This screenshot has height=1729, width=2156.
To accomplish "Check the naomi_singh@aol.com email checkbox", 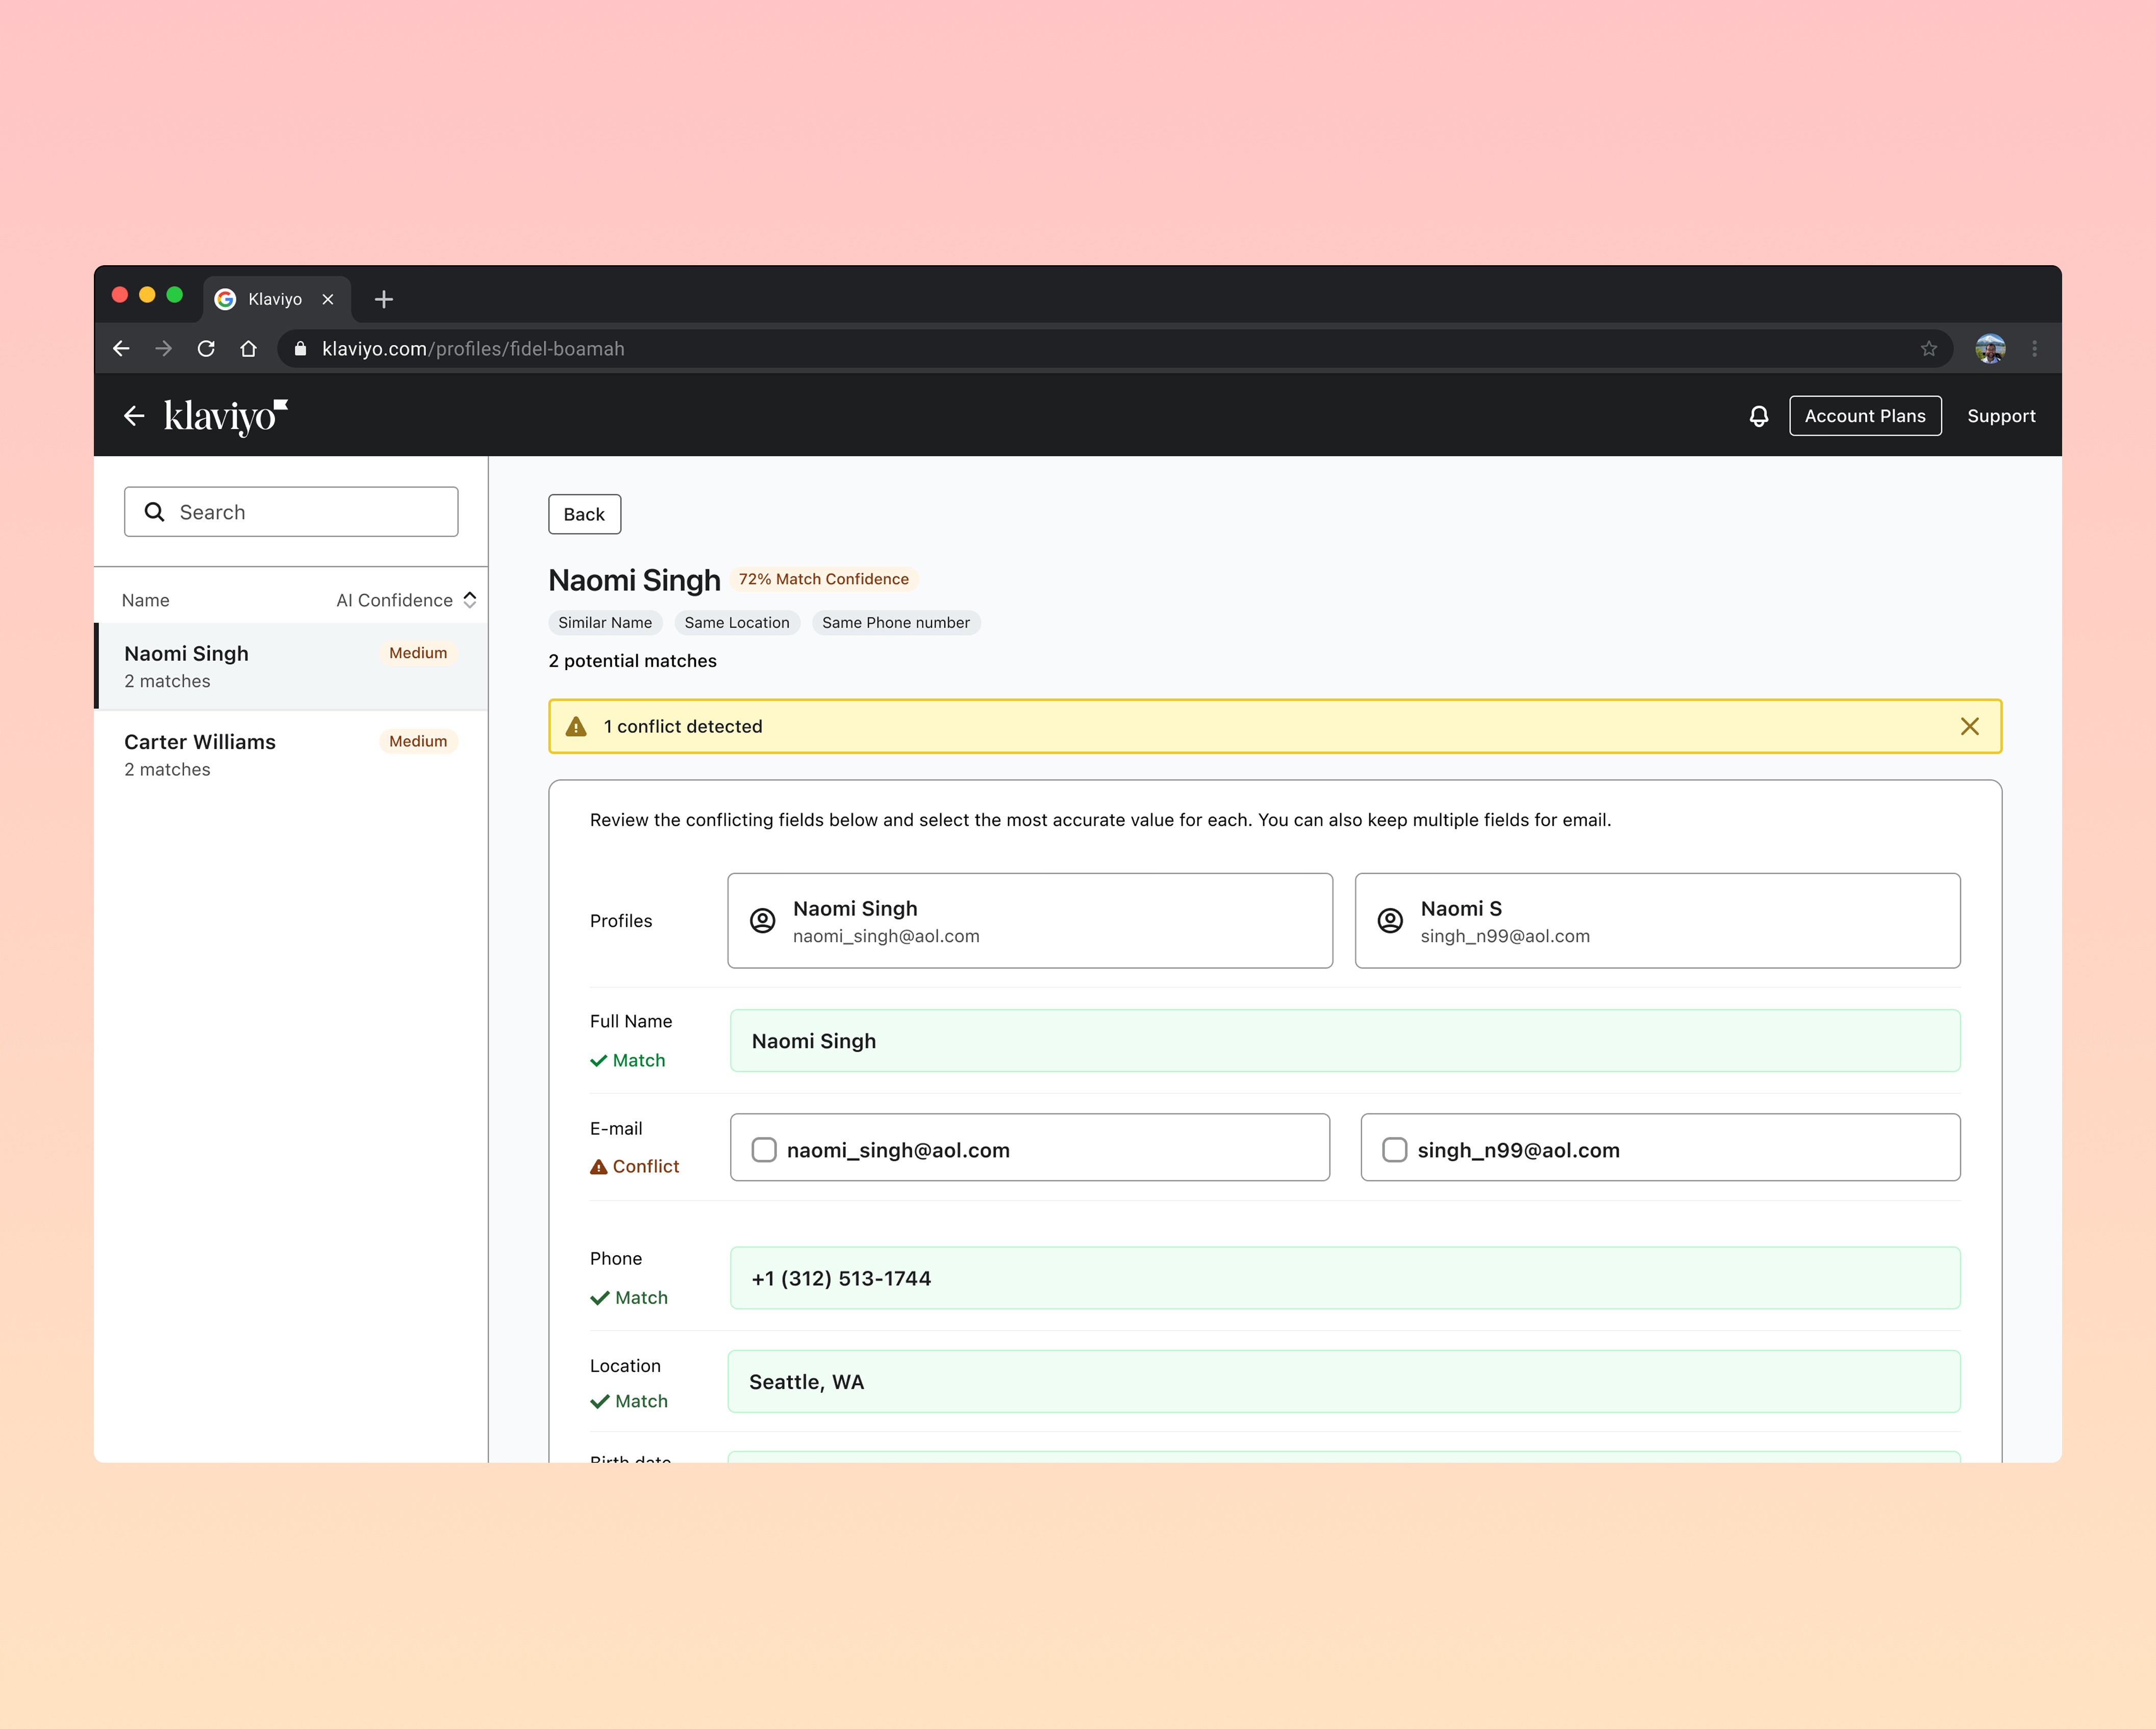I will 764,1150.
